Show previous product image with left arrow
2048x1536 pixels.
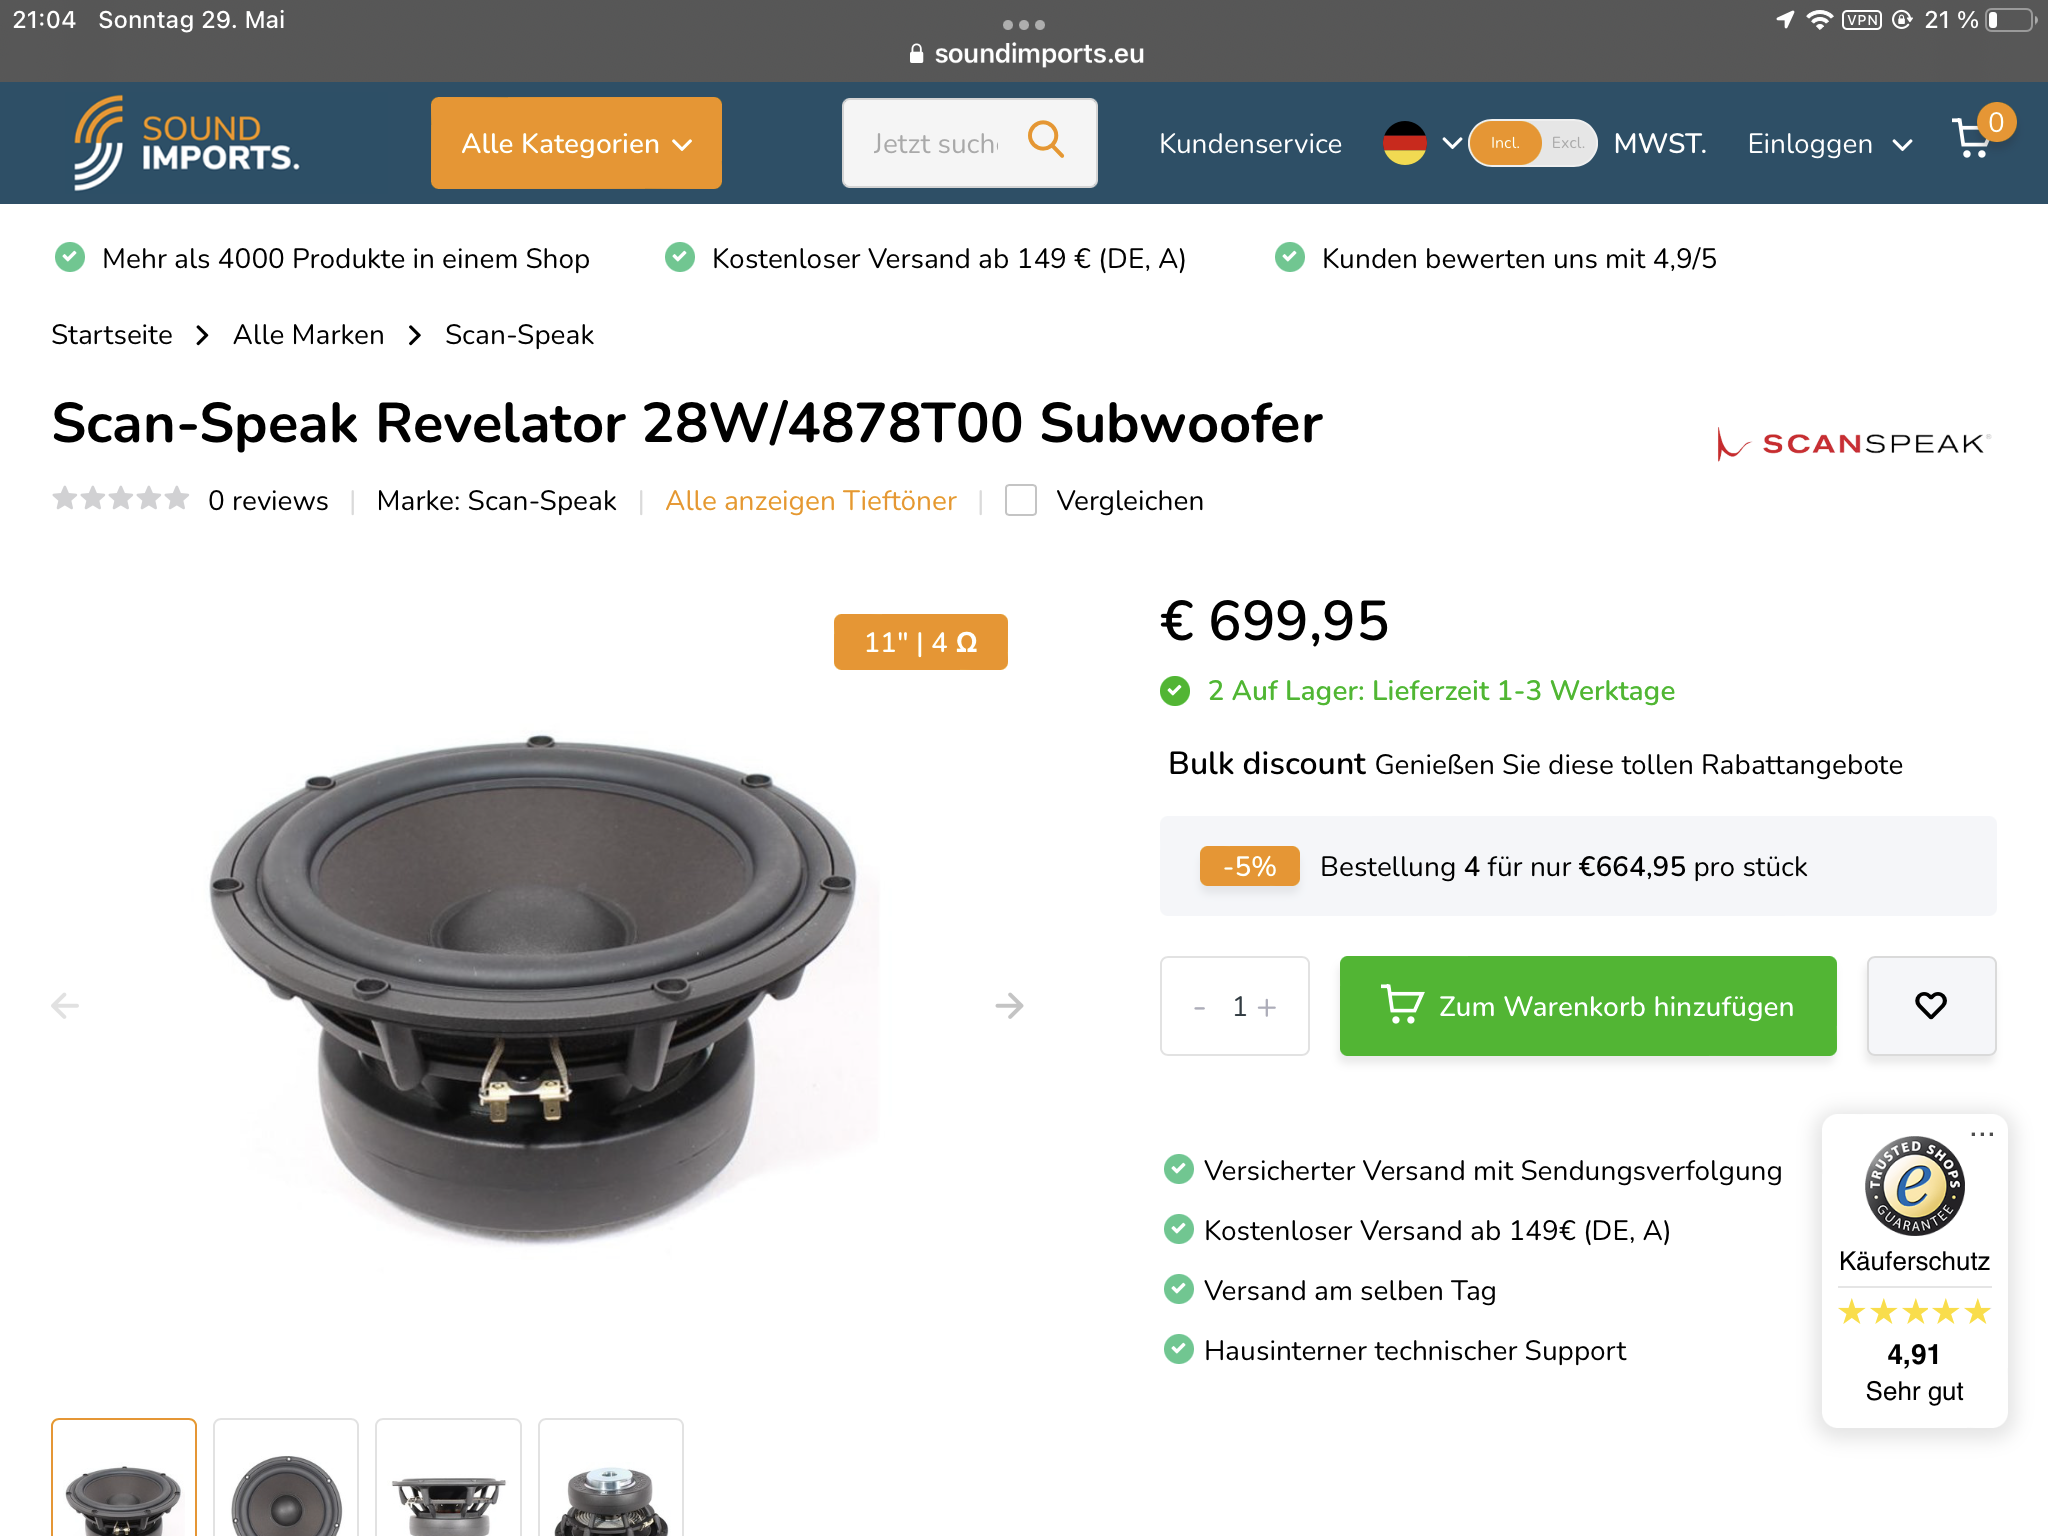tap(65, 1005)
